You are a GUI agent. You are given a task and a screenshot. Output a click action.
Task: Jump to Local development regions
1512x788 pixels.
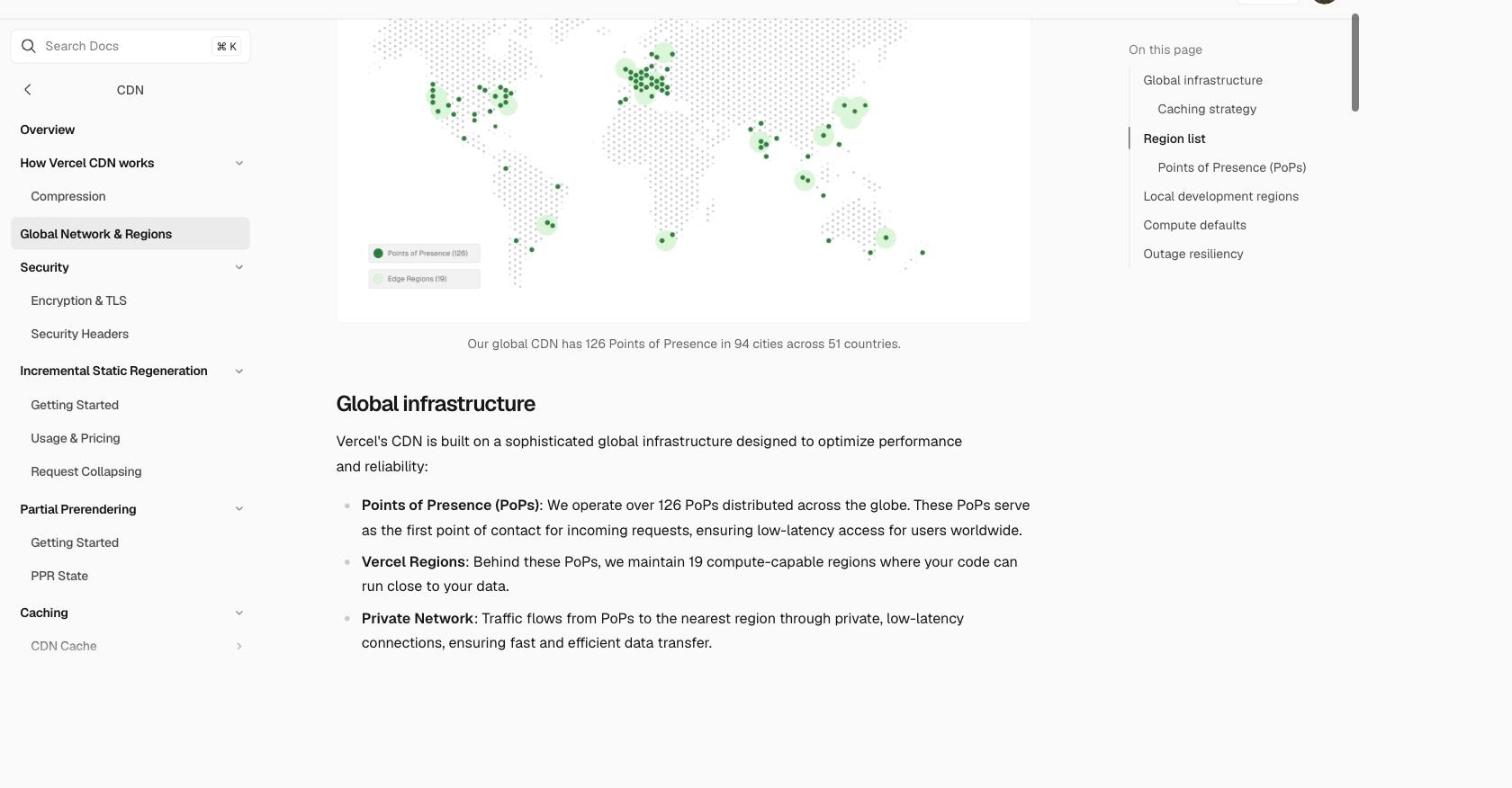pyautogui.click(x=1221, y=197)
